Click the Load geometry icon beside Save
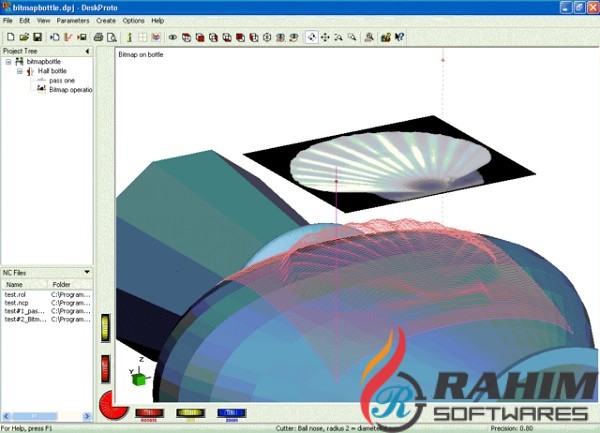The image size is (600, 433). pyautogui.click(x=55, y=37)
